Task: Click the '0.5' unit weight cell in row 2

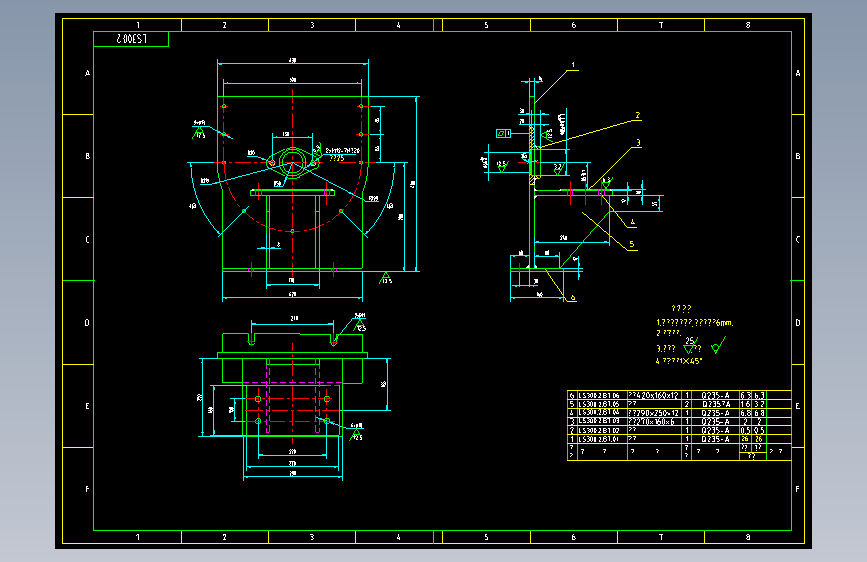Action: pos(745,430)
